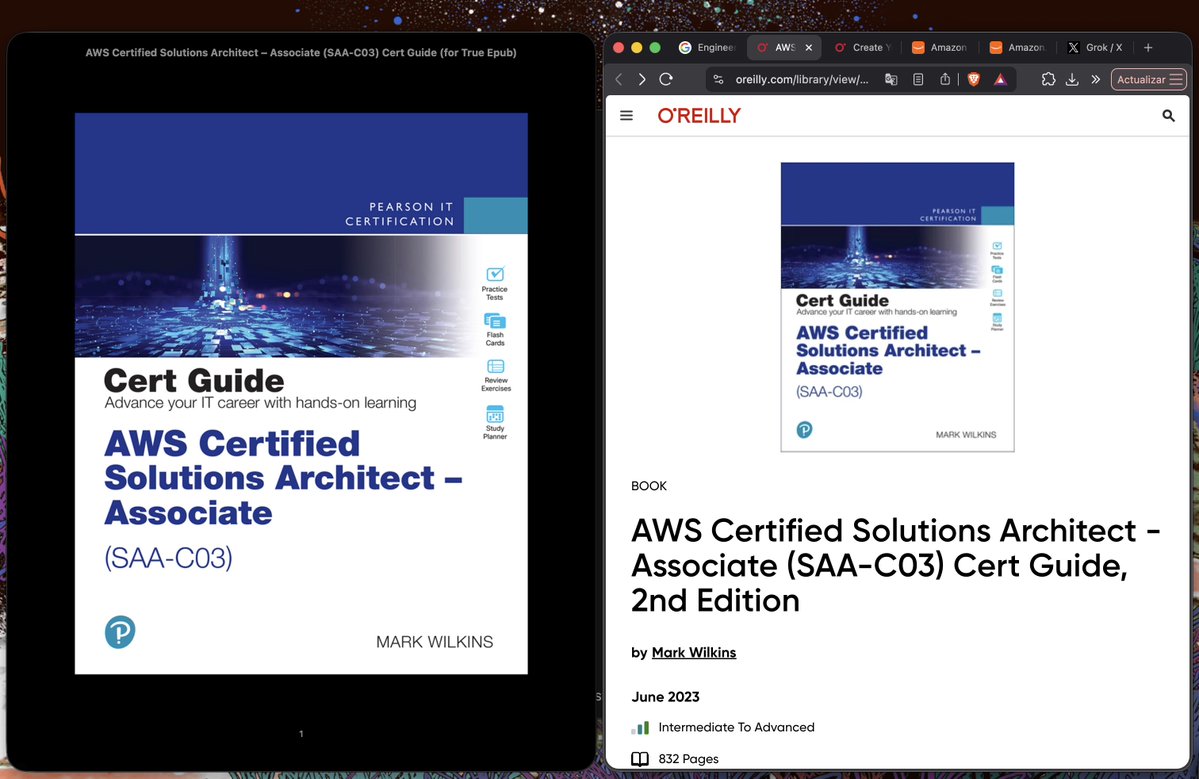Click the BOOK label above title
This screenshot has width=1199, height=779.
649,486
